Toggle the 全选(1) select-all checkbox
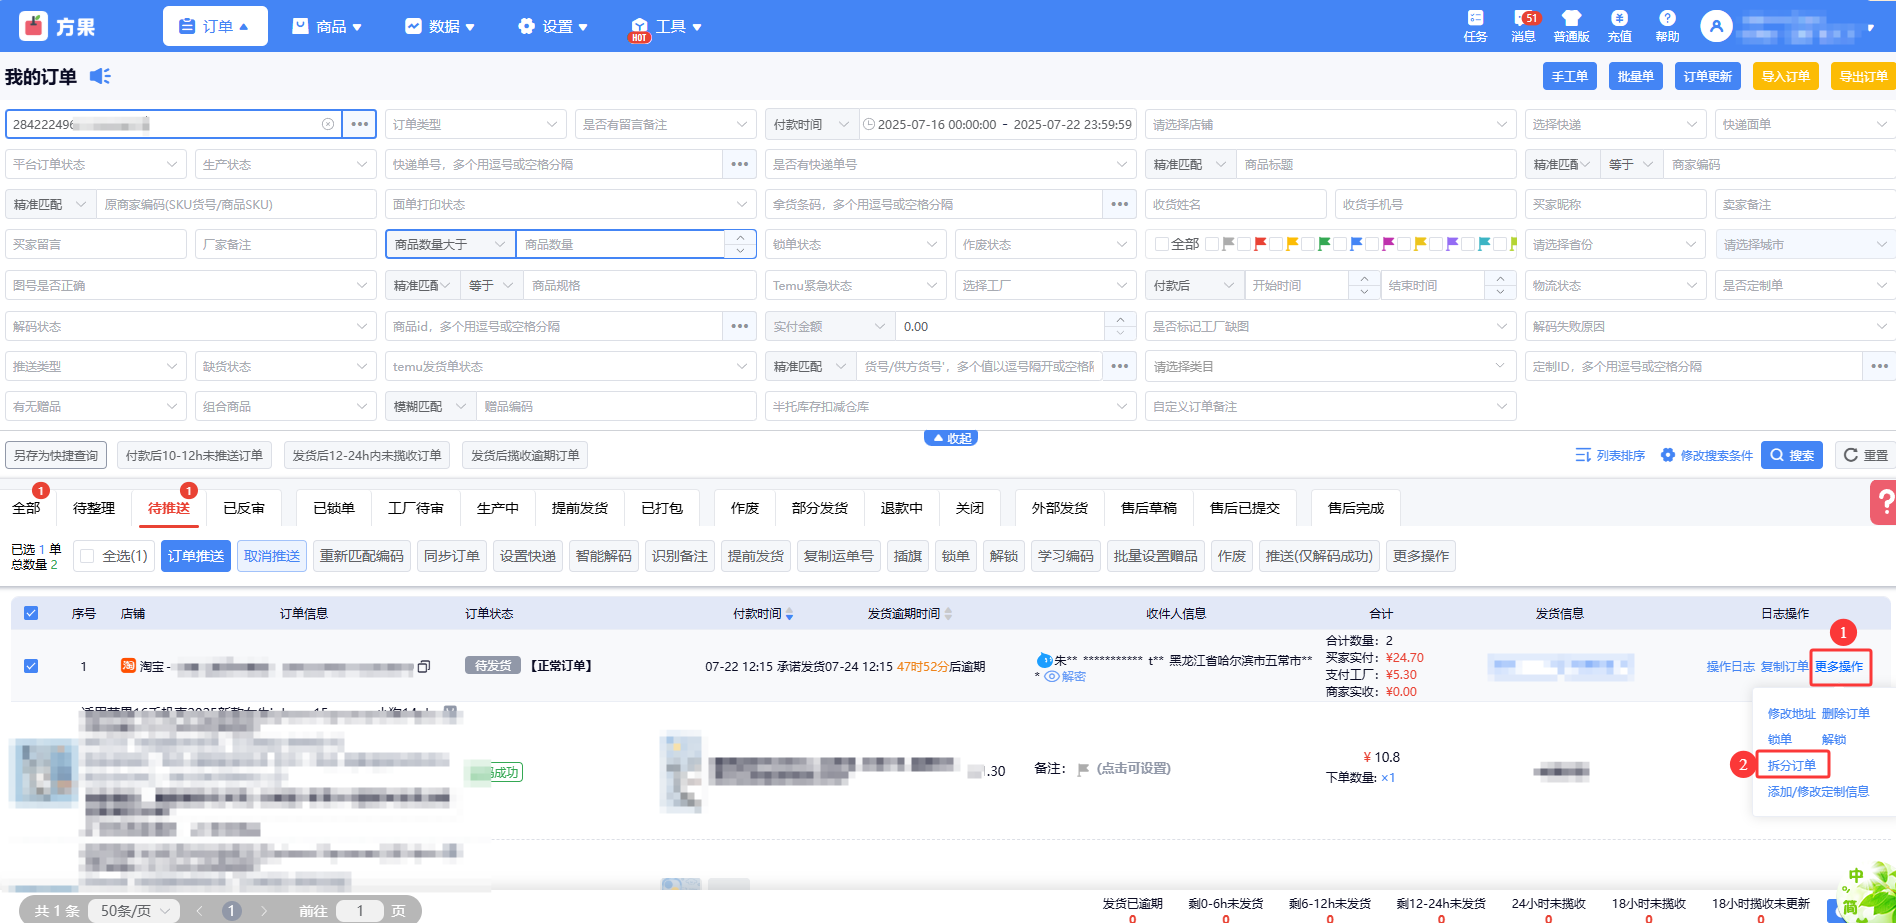Screen dimensions: 1896x923 pos(87,556)
